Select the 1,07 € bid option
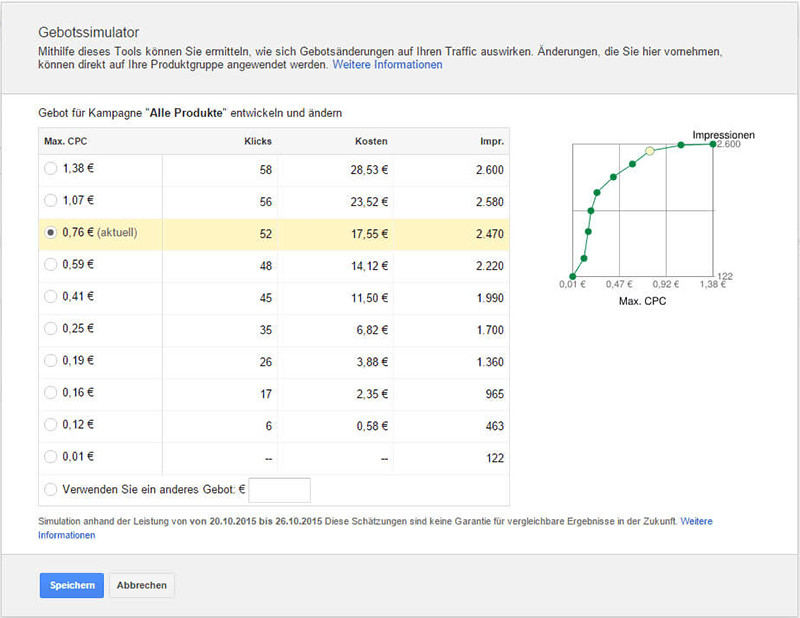Screen dimensions: 800x618 point(51,201)
